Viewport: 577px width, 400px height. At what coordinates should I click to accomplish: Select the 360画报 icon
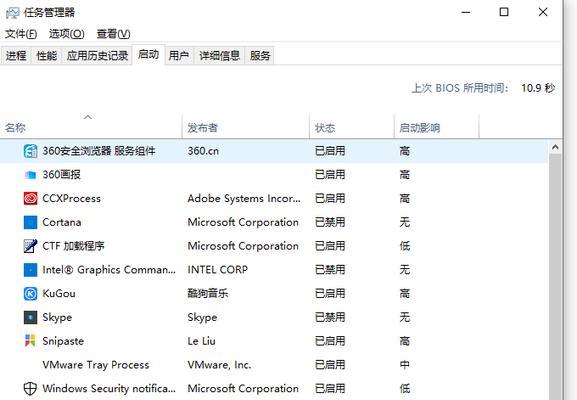30,175
